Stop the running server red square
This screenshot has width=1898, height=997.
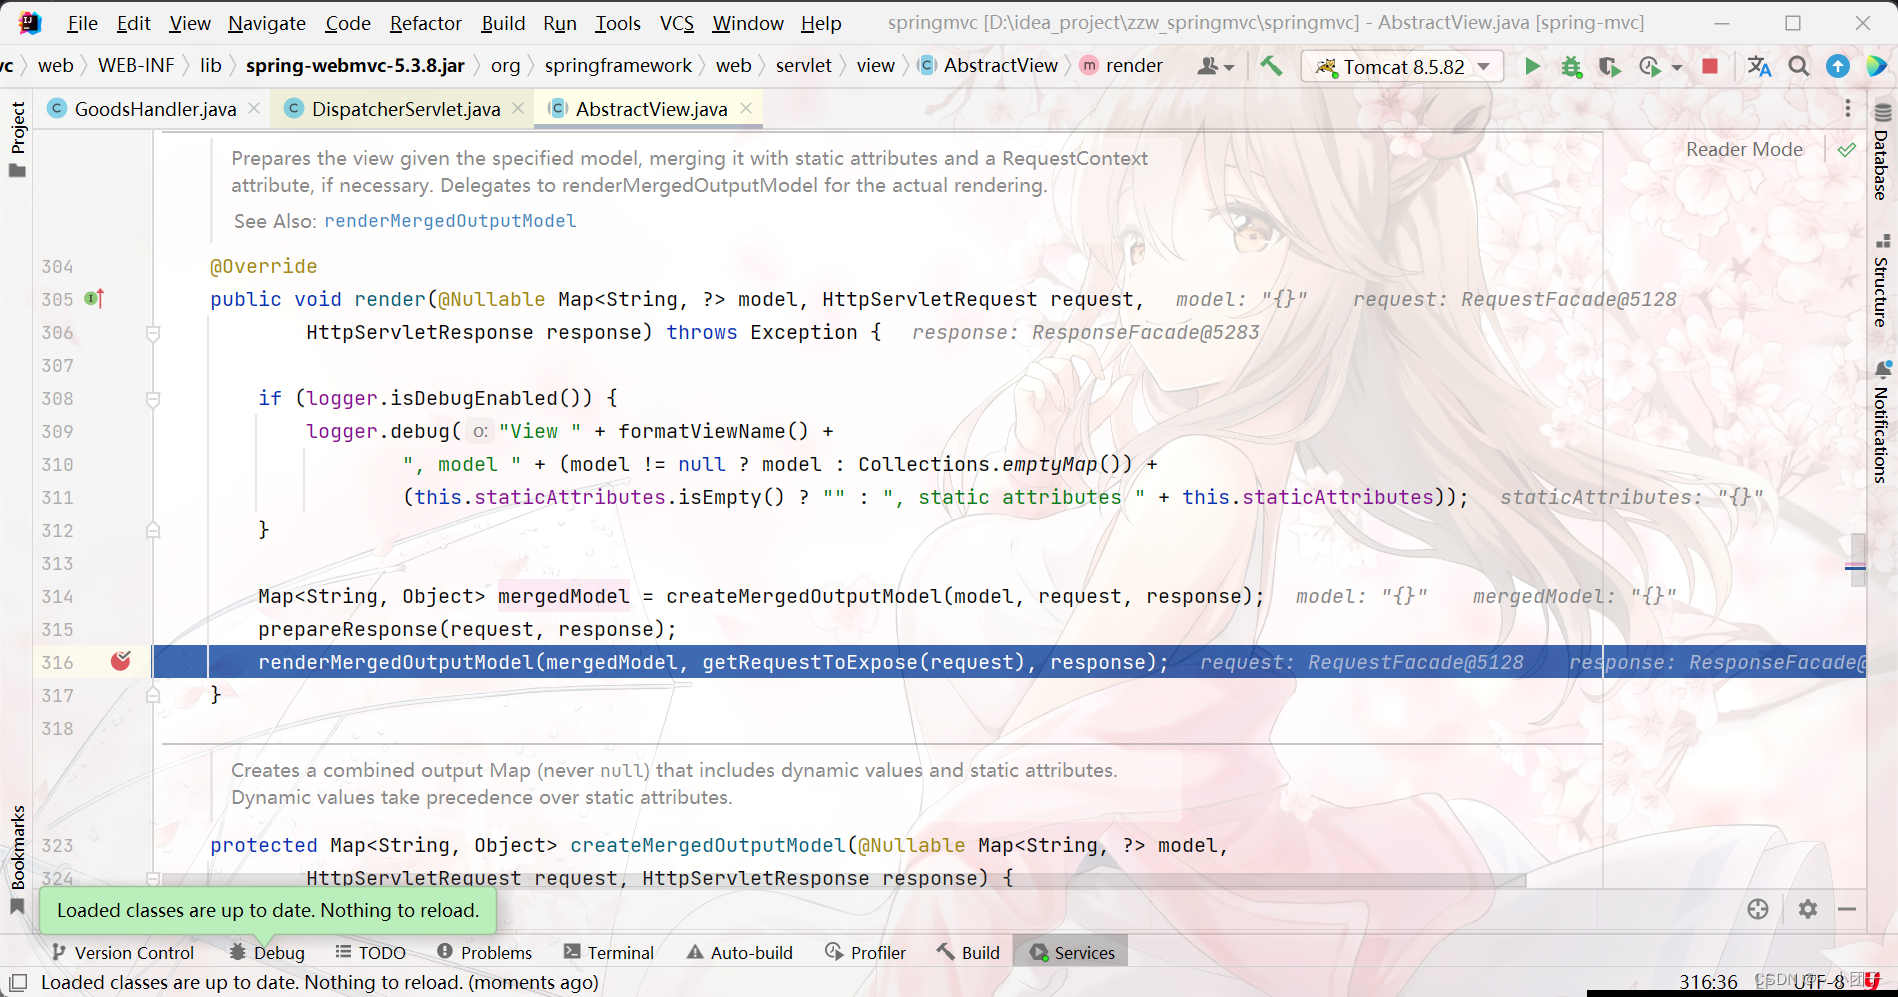[x=1710, y=66]
